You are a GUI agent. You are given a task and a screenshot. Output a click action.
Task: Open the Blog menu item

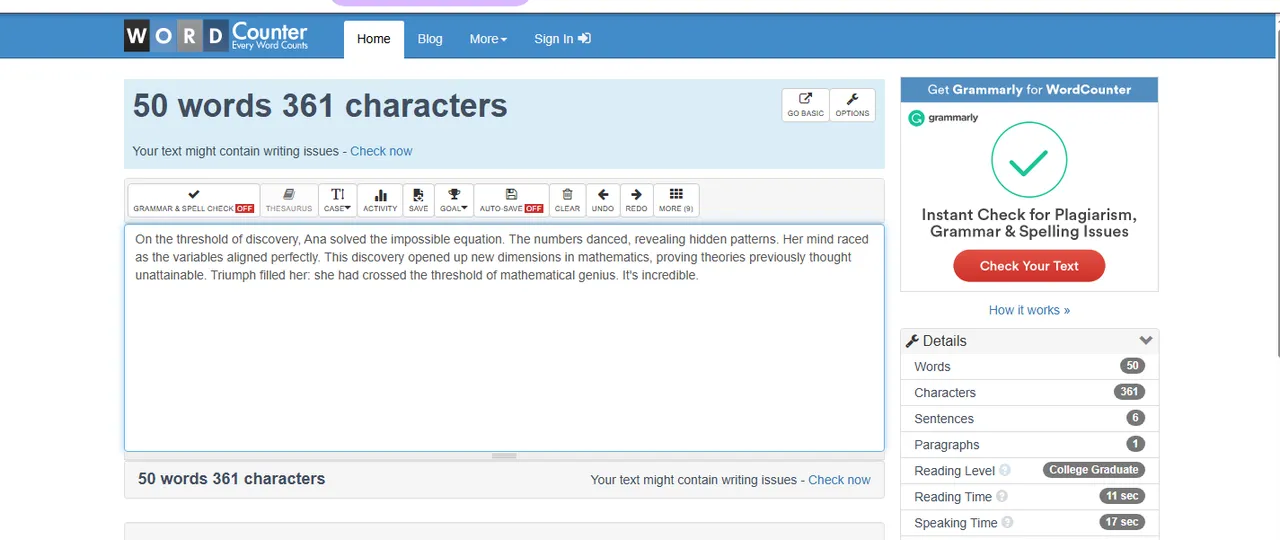pos(430,39)
